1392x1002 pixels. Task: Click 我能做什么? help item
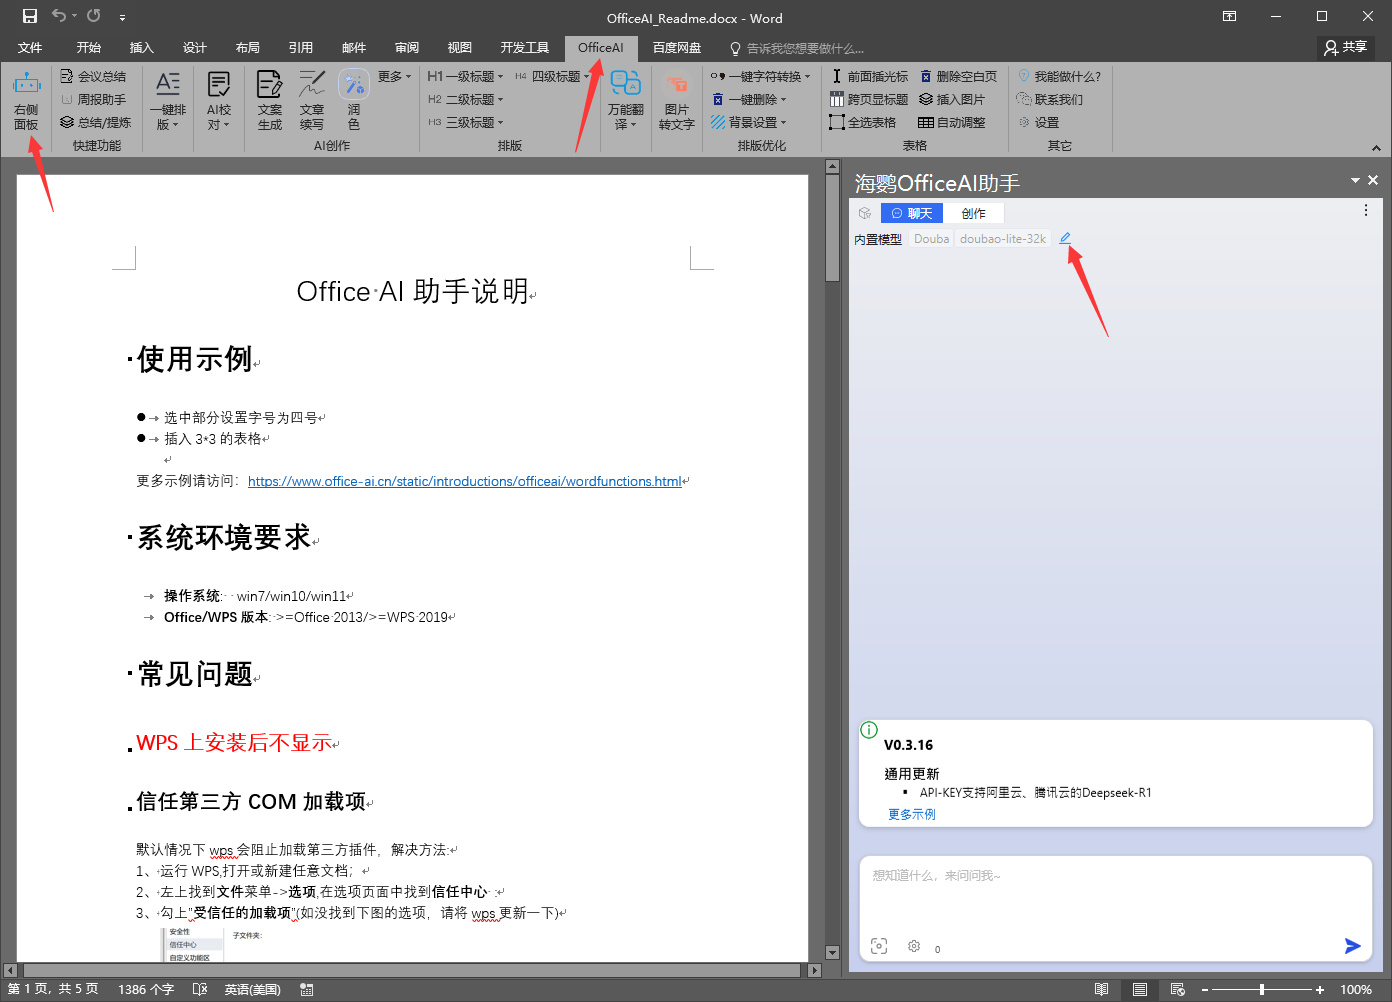click(x=1059, y=76)
